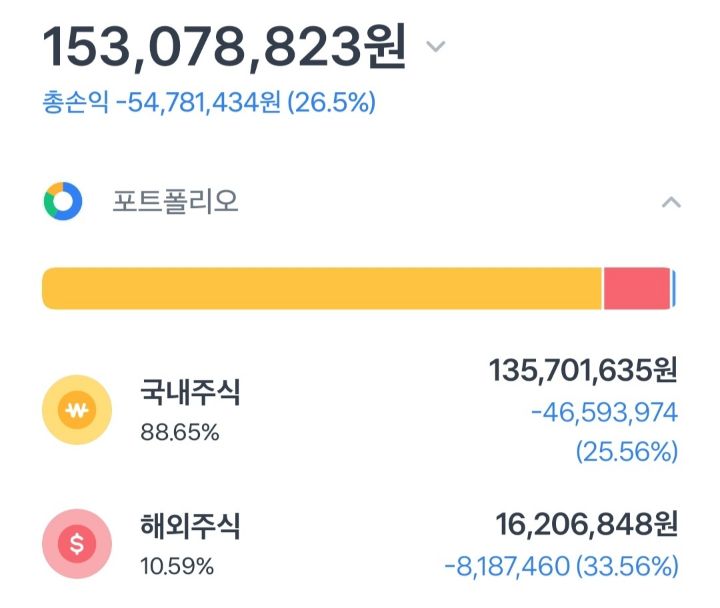Tap the yellow won coin icon
The height and width of the screenshot is (608, 720).
click(x=77, y=410)
